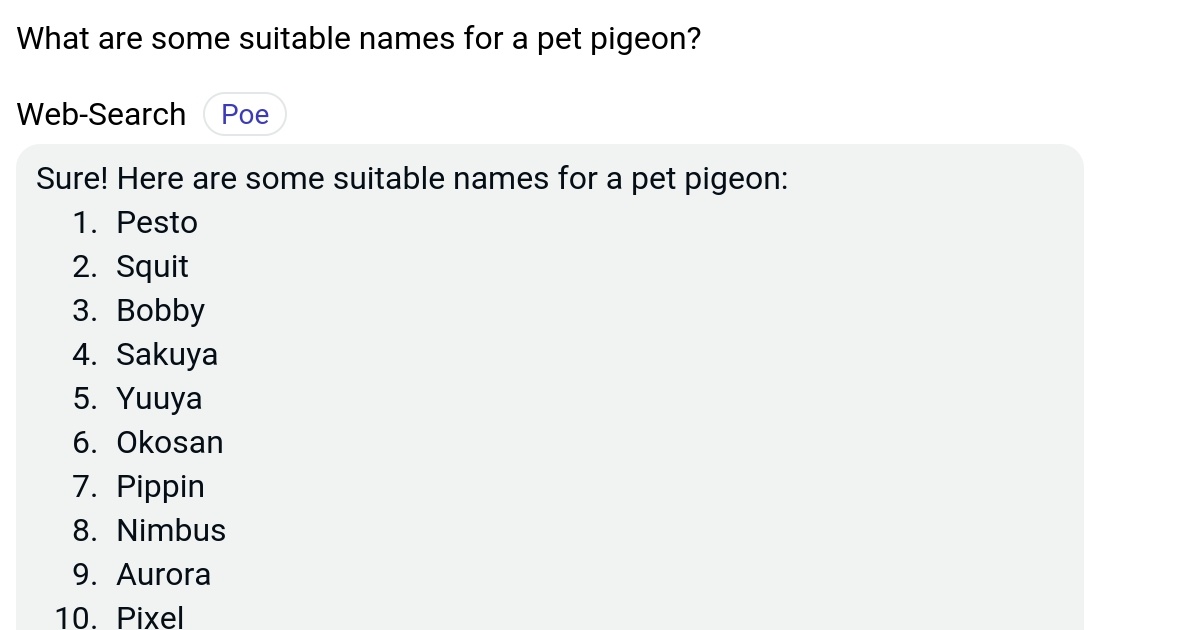The image size is (1200, 630).
Task: Click the name Nimbus in the list
Action: (171, 531)
